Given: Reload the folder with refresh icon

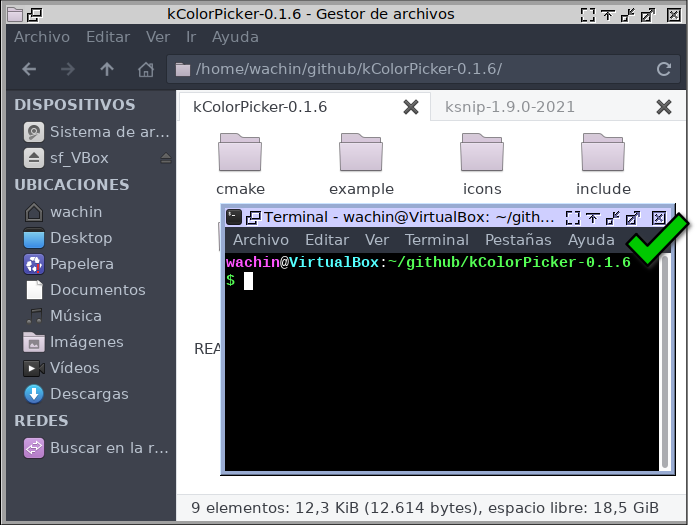Looking at the screenshot, I should coord(664,69).
